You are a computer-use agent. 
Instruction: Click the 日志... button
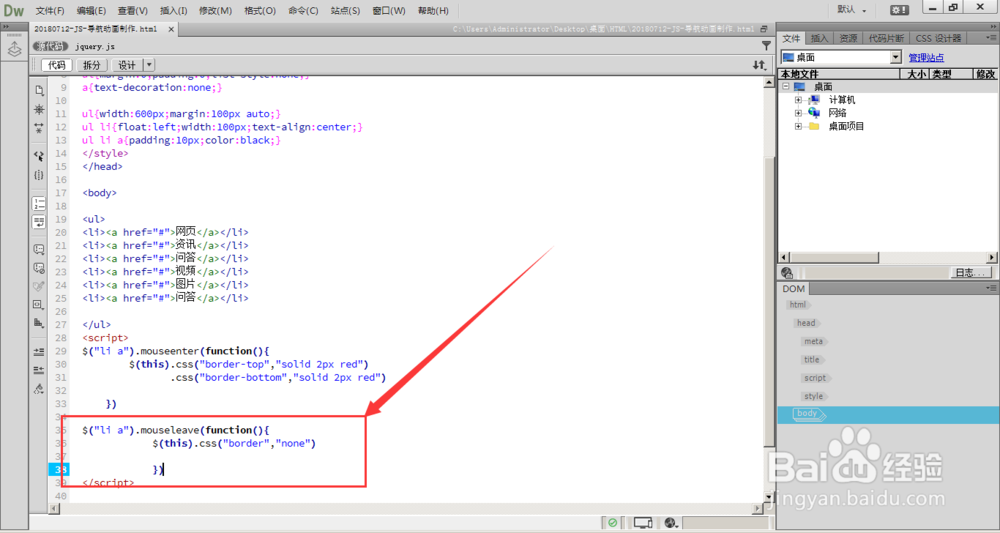[972, 273]
